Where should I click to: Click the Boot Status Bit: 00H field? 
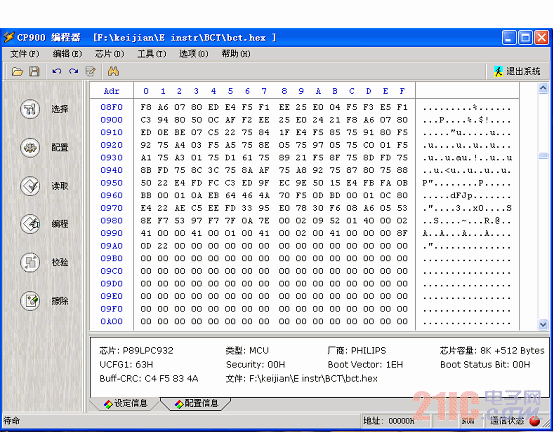click(x=485, y=365)
